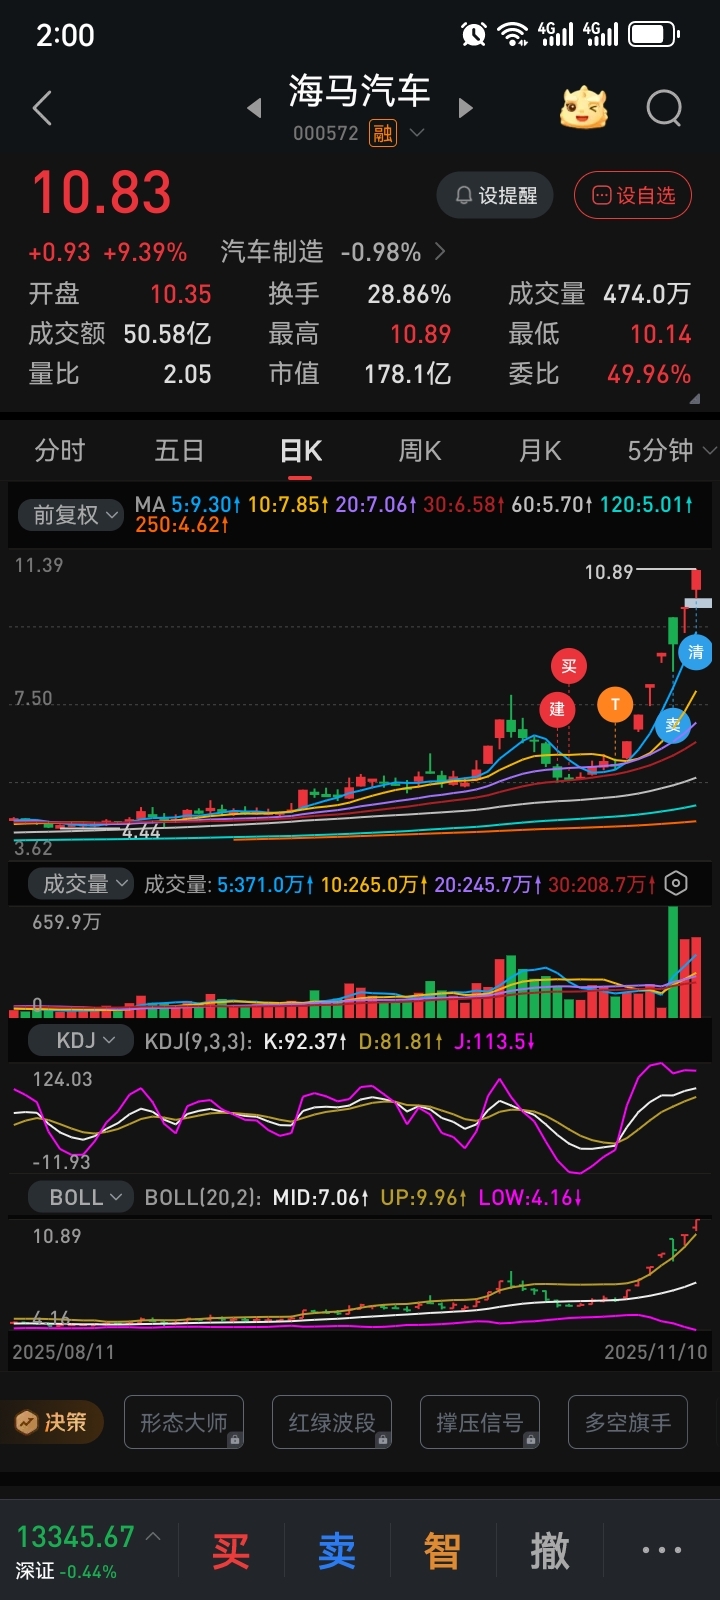The width and height of the screenshot is (720, 1600).
Task: Switch to 月K tab
Action: (x=540, y=451)
